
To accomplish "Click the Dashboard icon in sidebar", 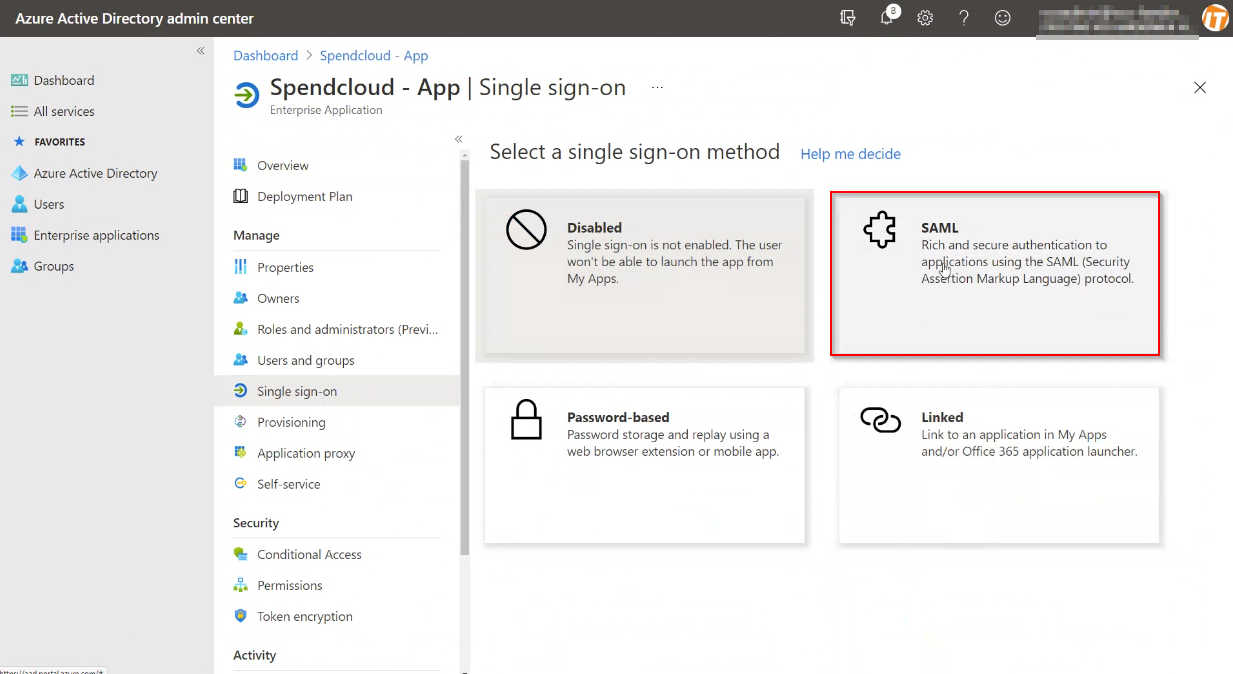I will pos(19,80).
